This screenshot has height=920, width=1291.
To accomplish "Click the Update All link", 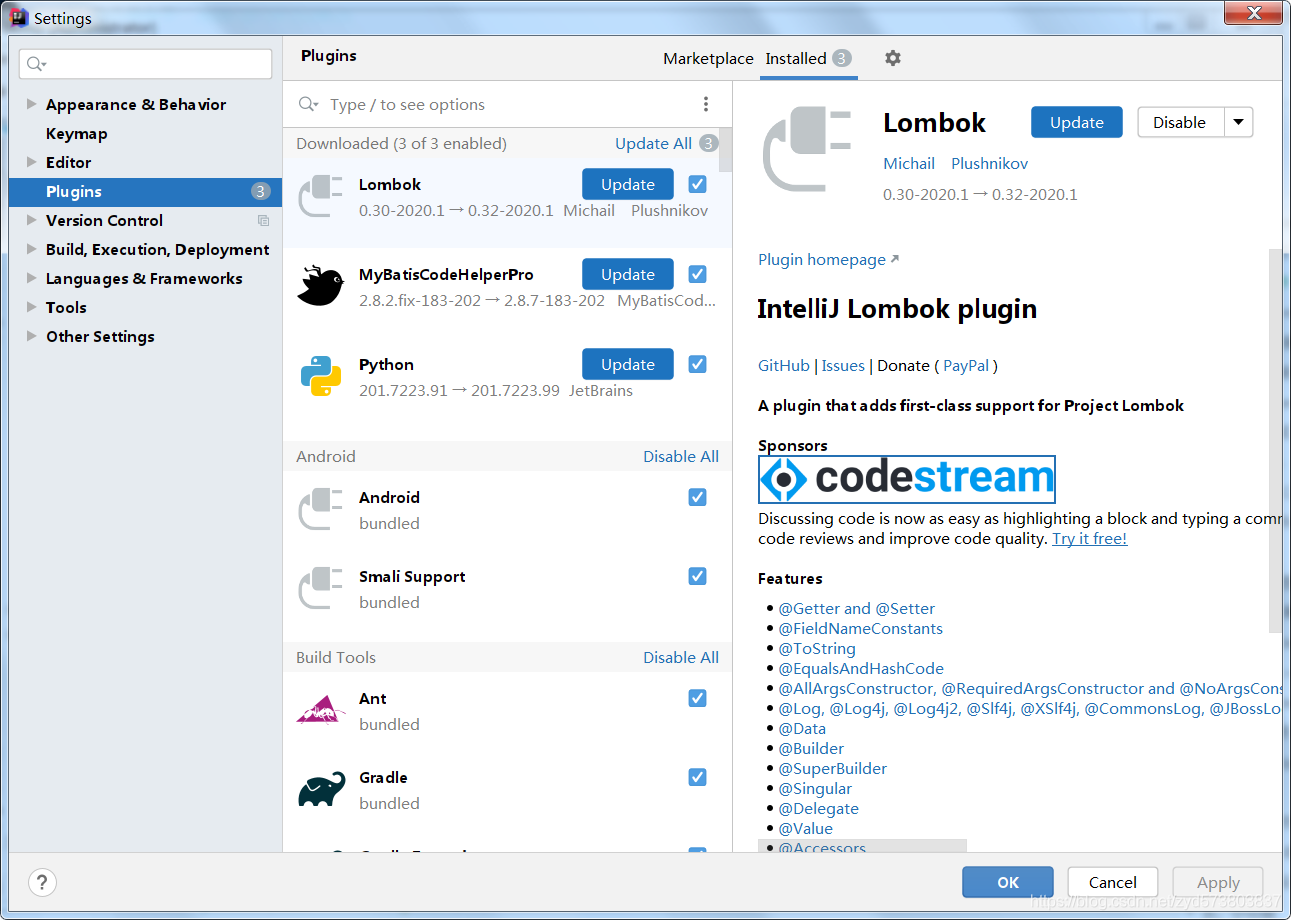I will point(653,143).
